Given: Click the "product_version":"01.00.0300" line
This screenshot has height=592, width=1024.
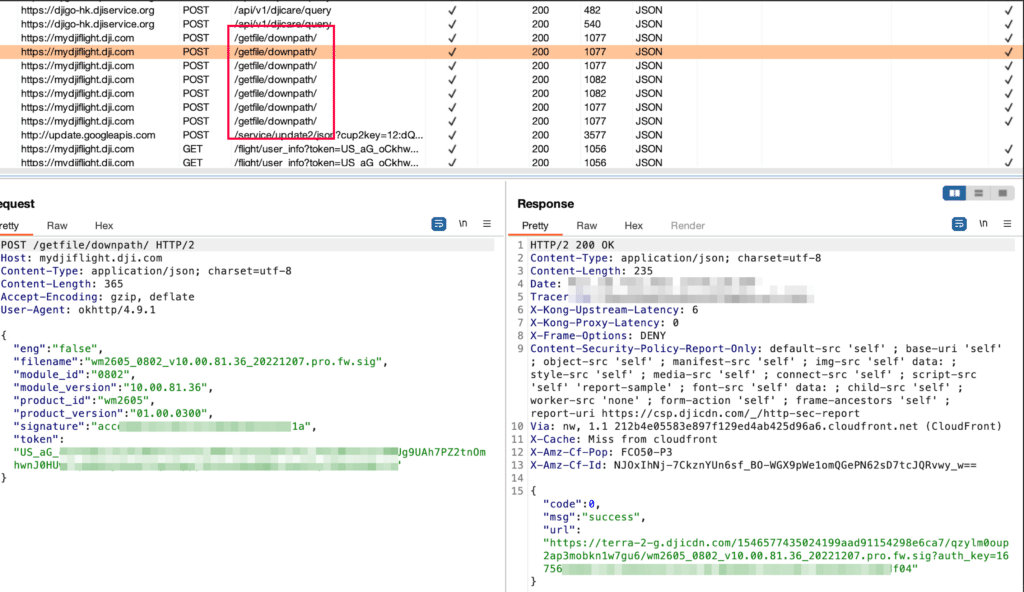Looking at the screenshot, I should pos(113,414).
